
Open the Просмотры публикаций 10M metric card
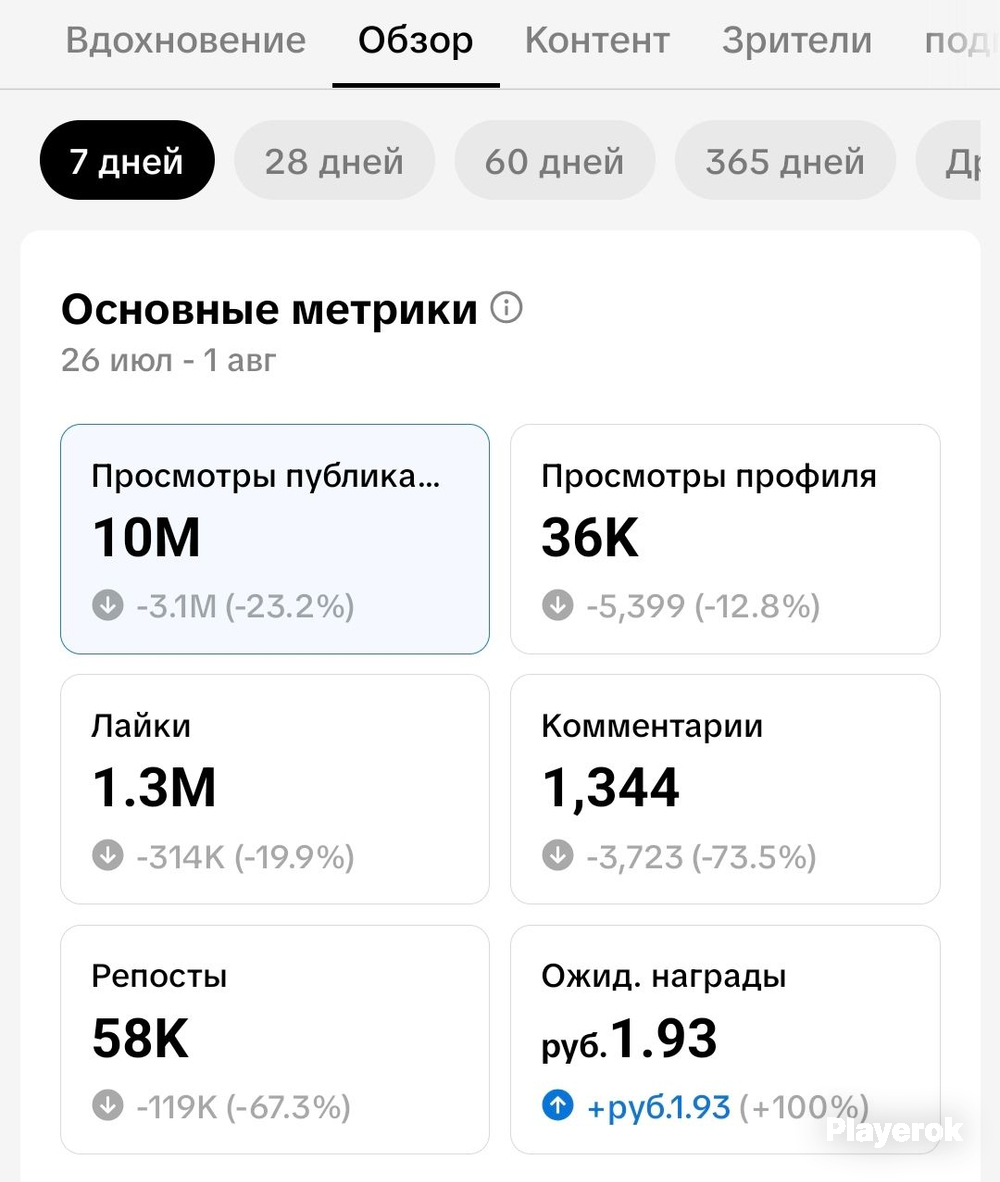coord(275,539)
